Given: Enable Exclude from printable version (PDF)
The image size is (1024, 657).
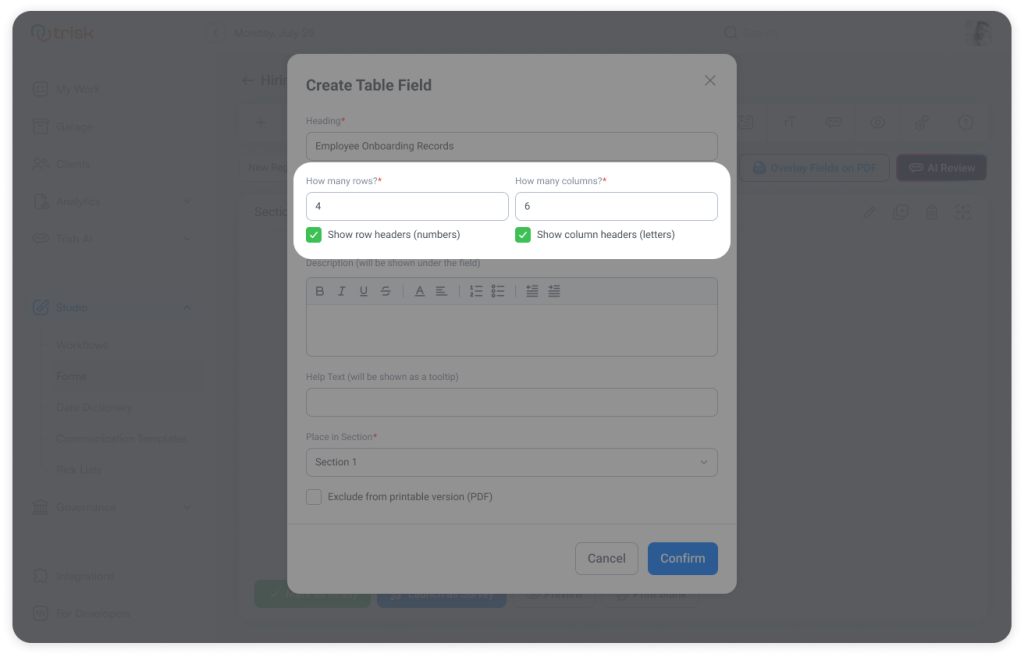Looking at the screenshot, I should [x=313, y=496].
